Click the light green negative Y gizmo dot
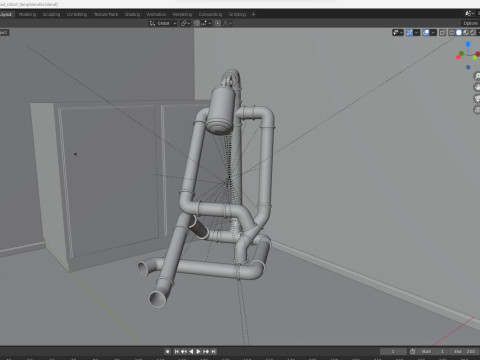This screenshot has height=360, width=480. coord(475,58)
